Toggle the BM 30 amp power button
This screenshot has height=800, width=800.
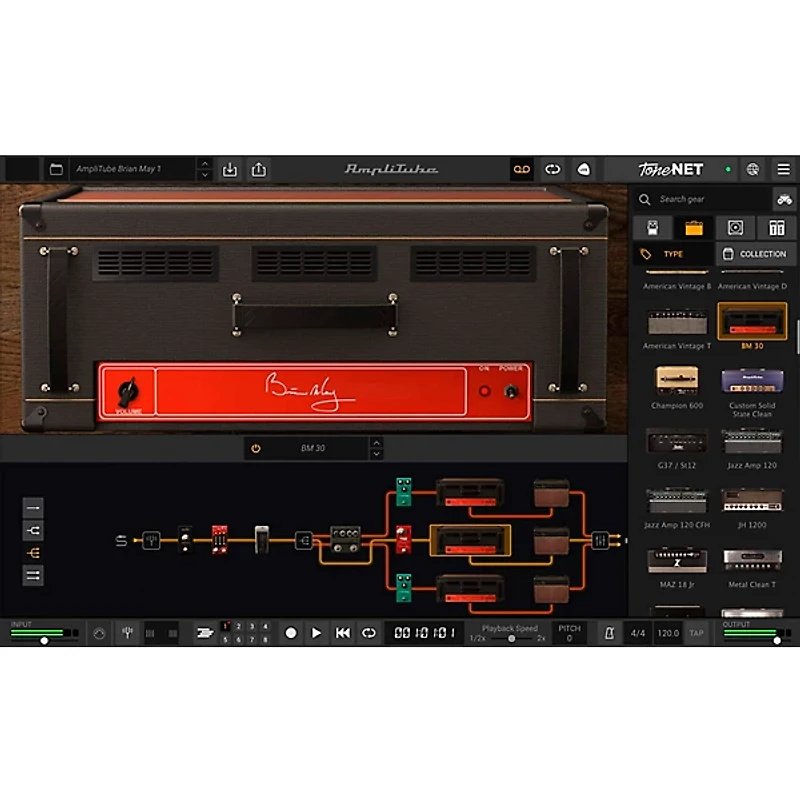click(x=256, y=448)
